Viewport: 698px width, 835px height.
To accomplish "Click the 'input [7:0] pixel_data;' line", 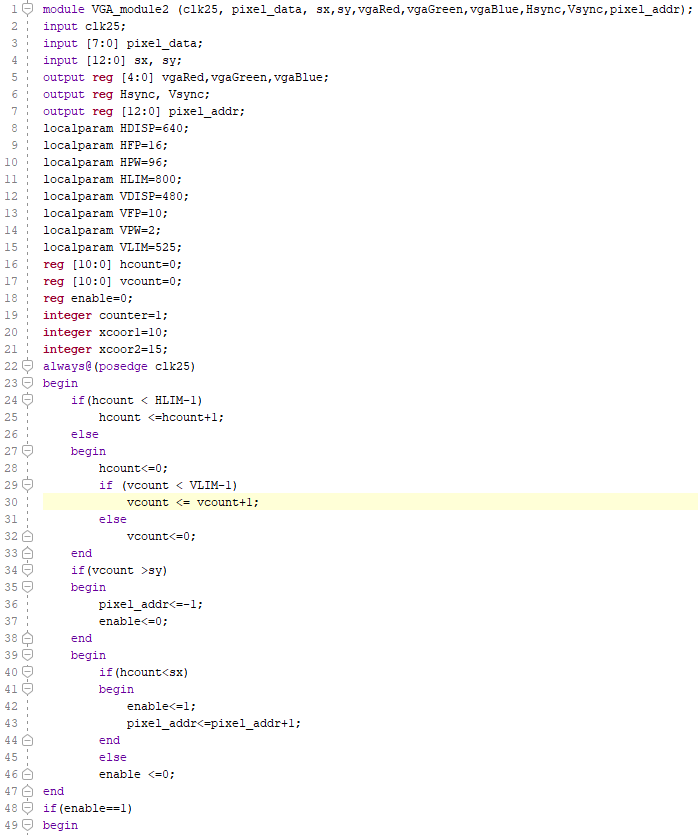I will (122, 43).
